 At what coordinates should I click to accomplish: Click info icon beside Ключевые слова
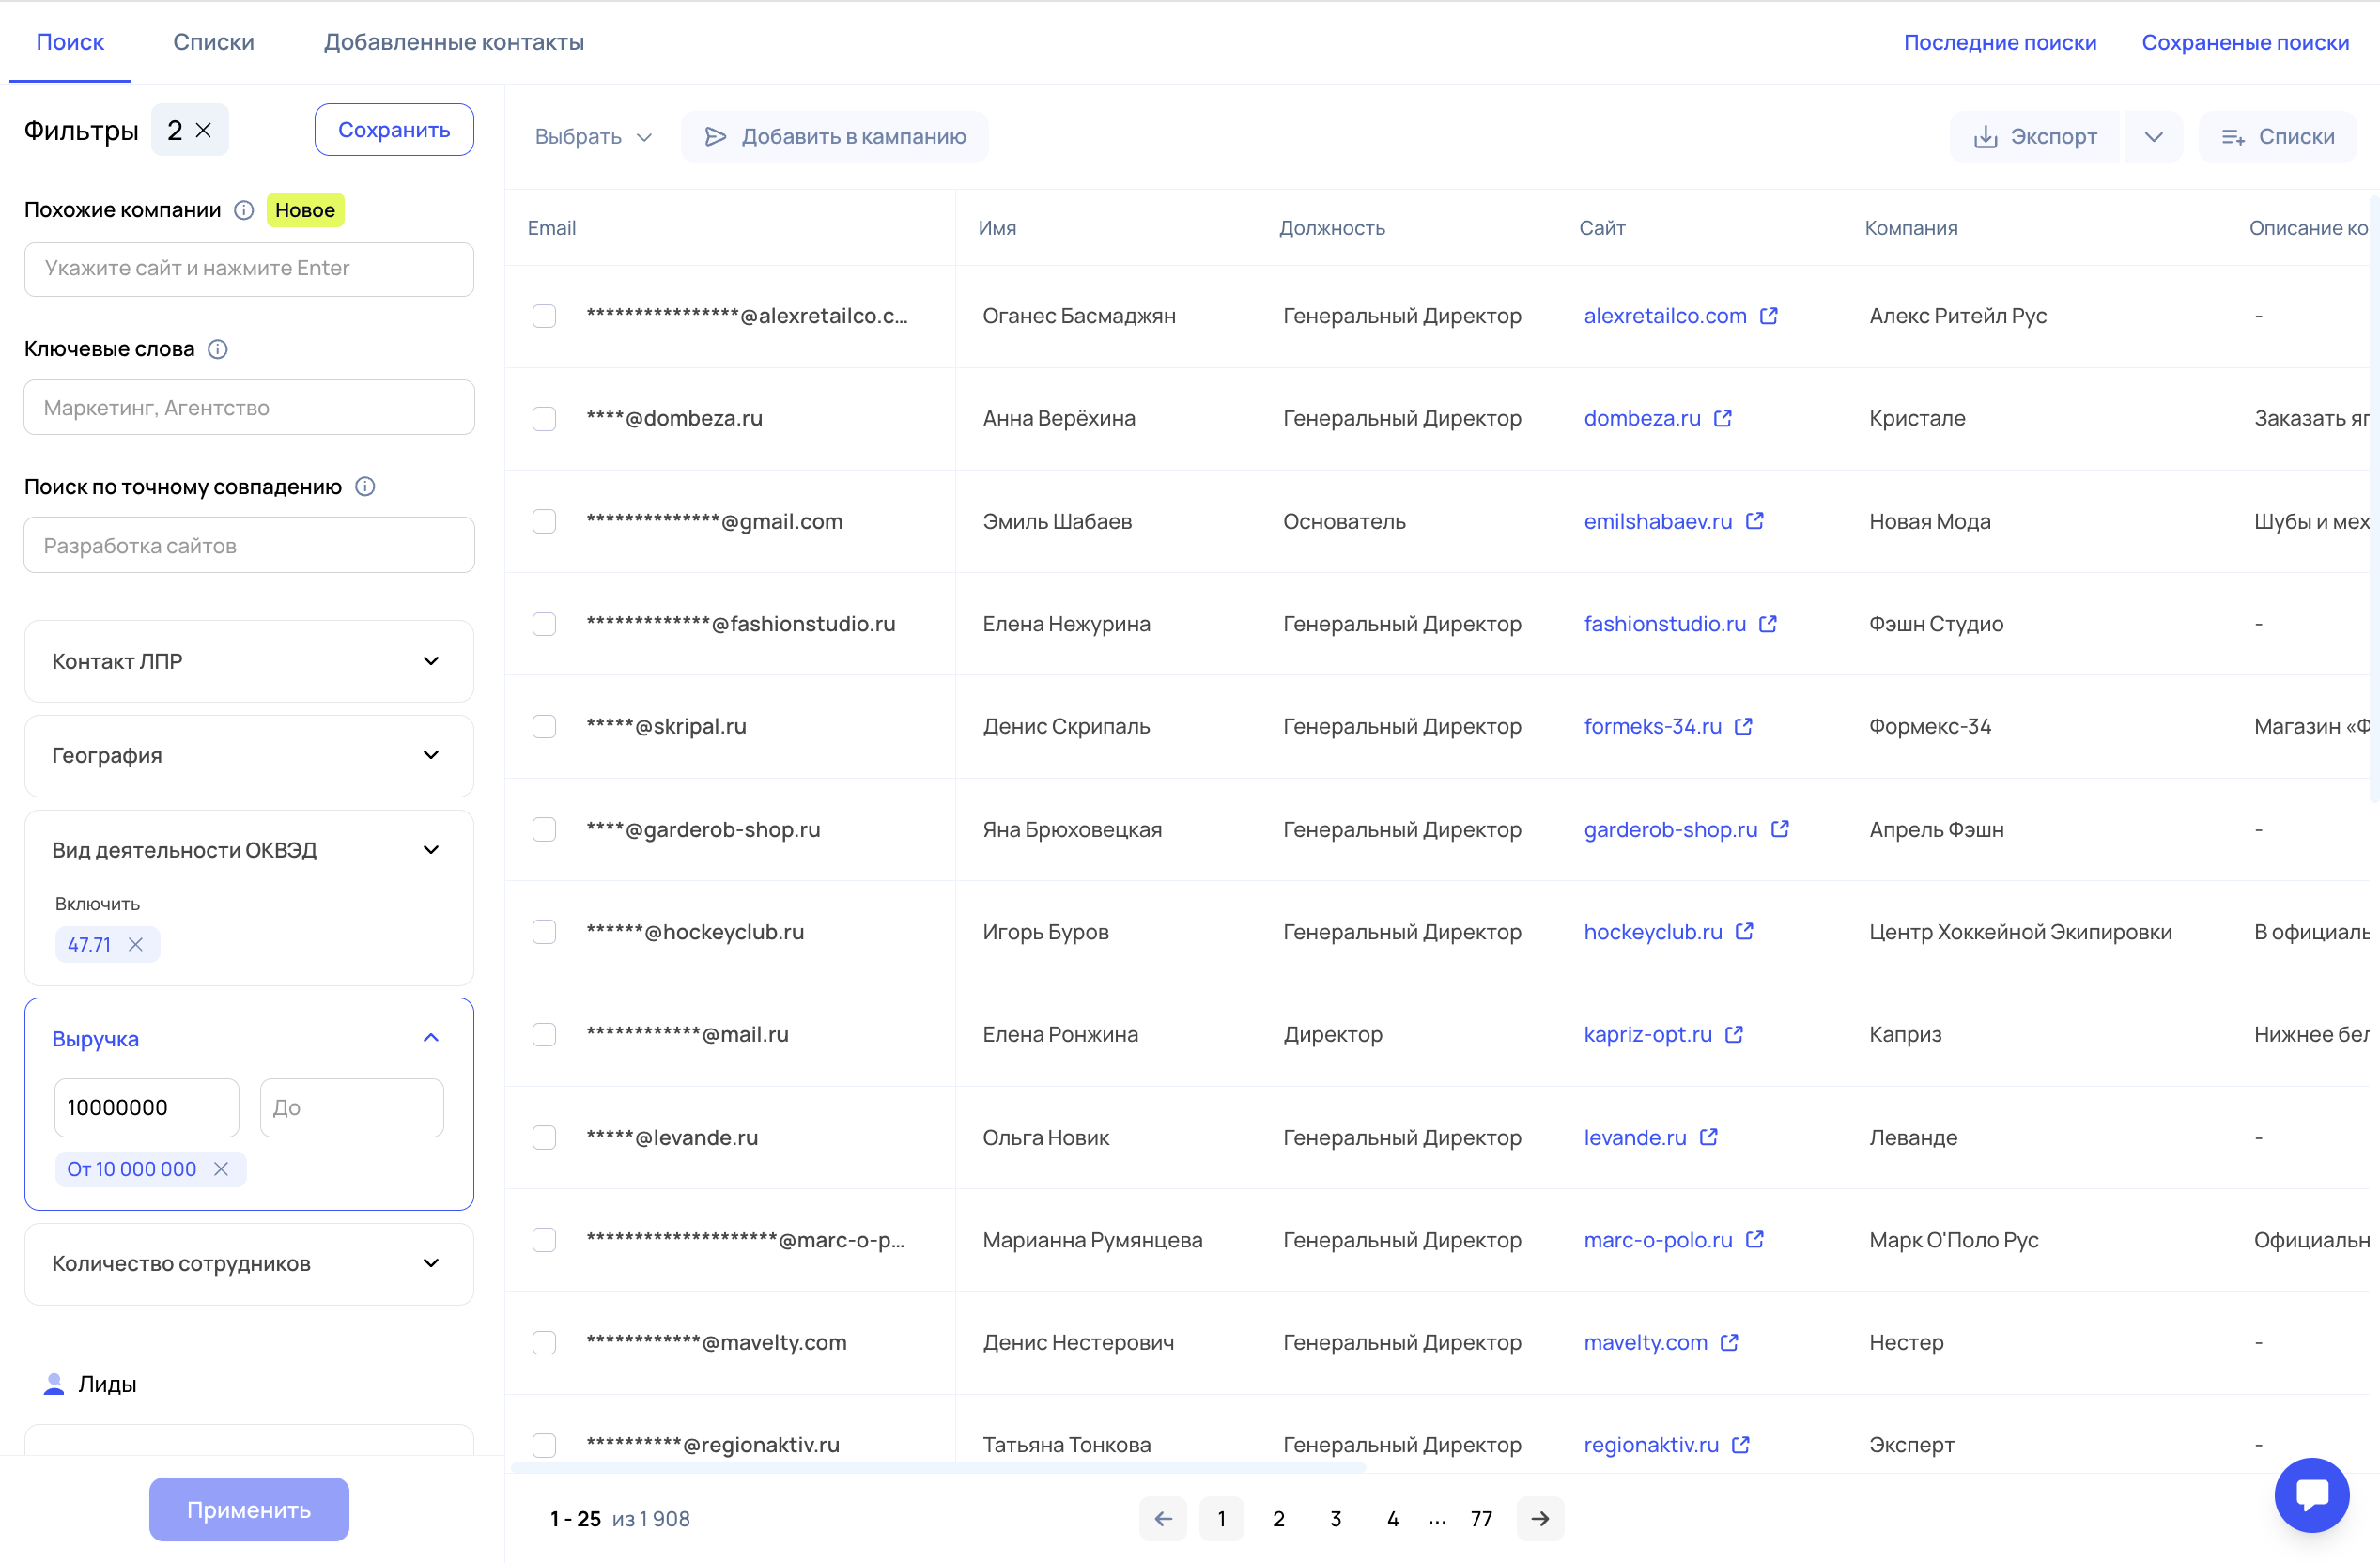click(217, 349)
